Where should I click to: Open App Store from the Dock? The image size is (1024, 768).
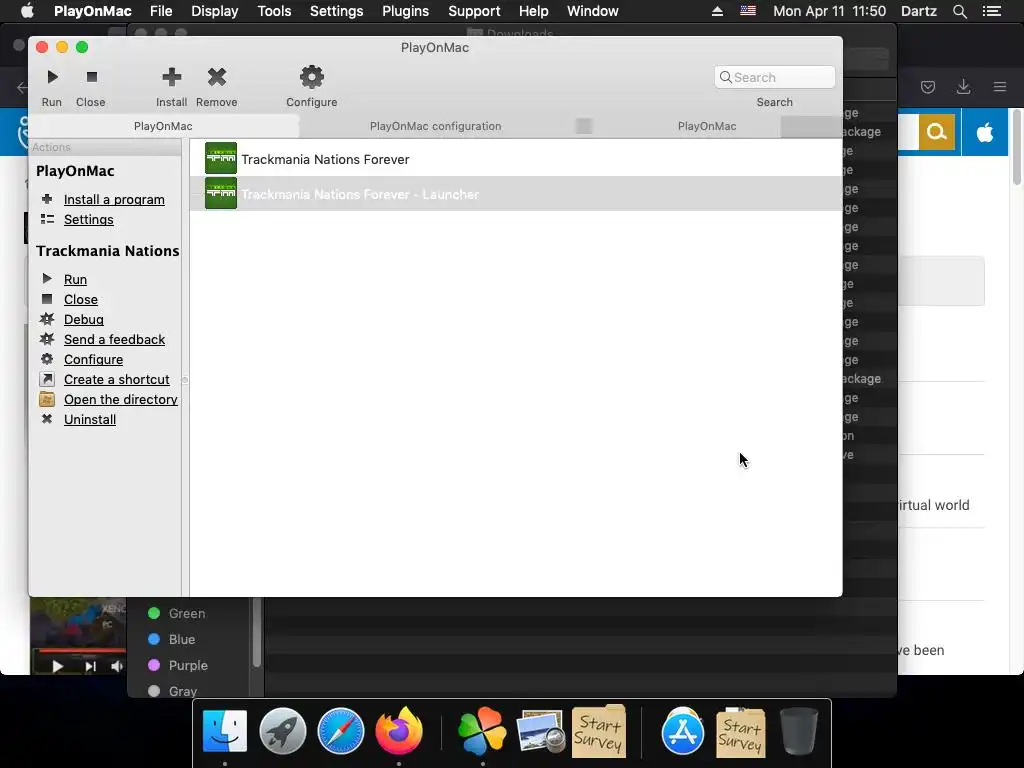682,731
